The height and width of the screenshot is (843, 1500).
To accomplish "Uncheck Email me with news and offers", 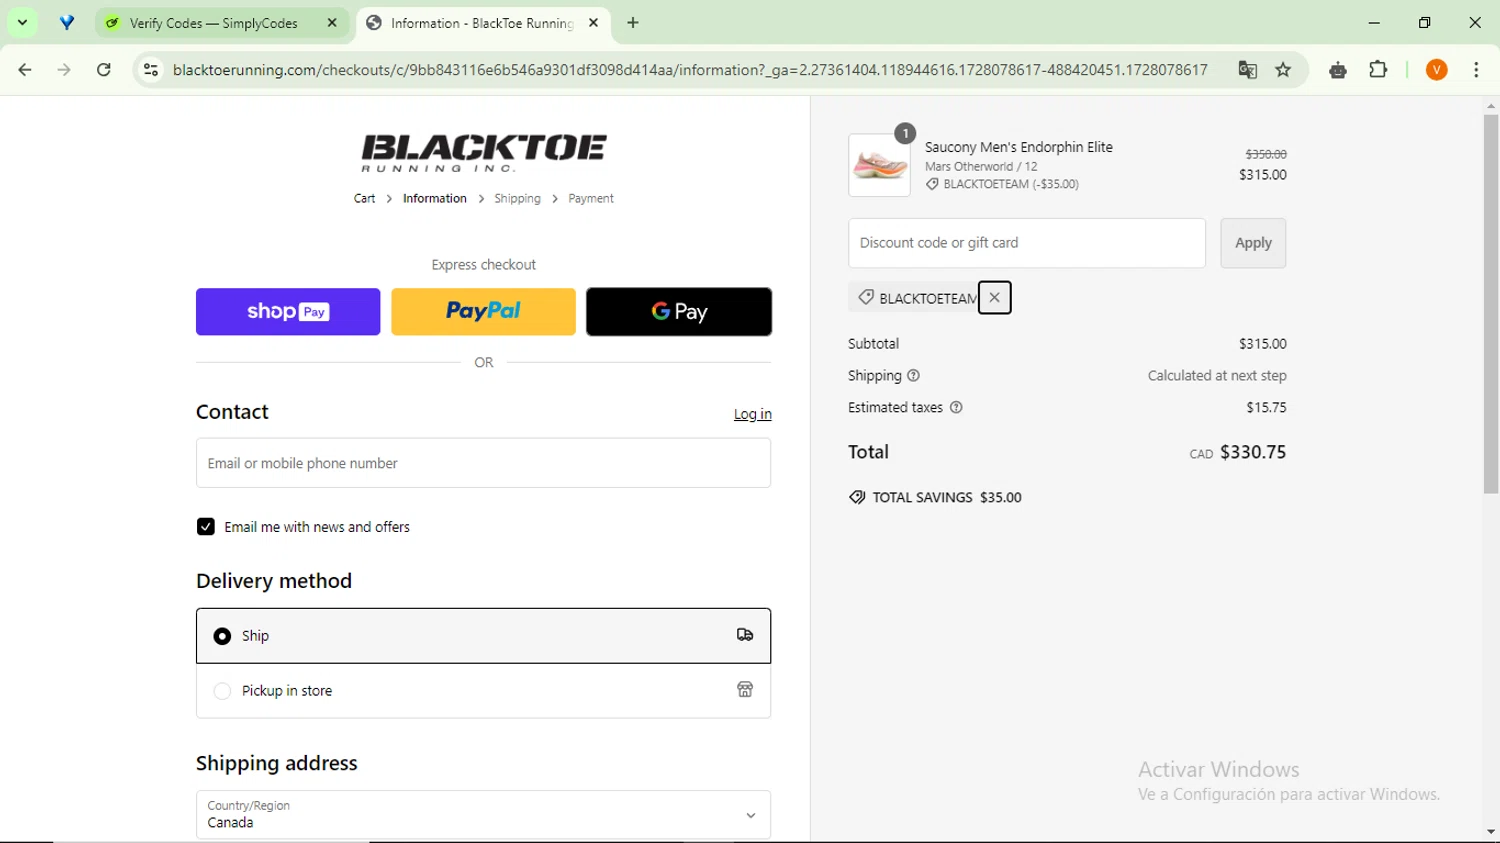I will tap(206, 527).
